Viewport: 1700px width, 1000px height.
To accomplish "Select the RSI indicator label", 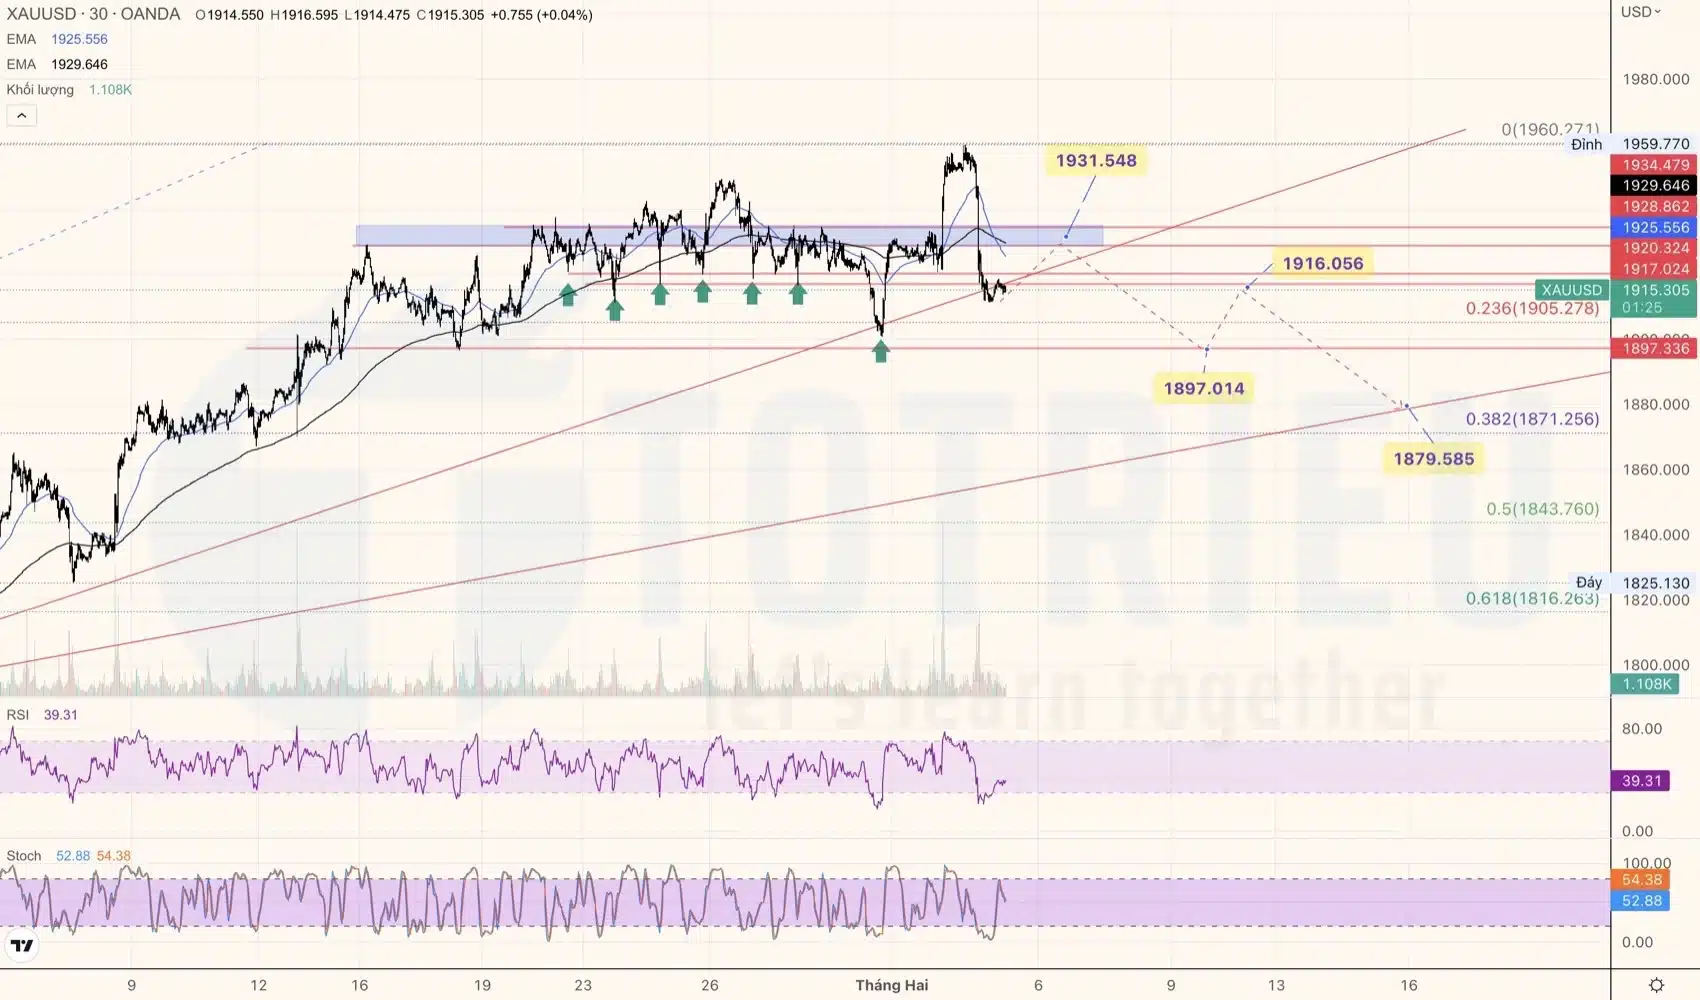I will [18, 715].
